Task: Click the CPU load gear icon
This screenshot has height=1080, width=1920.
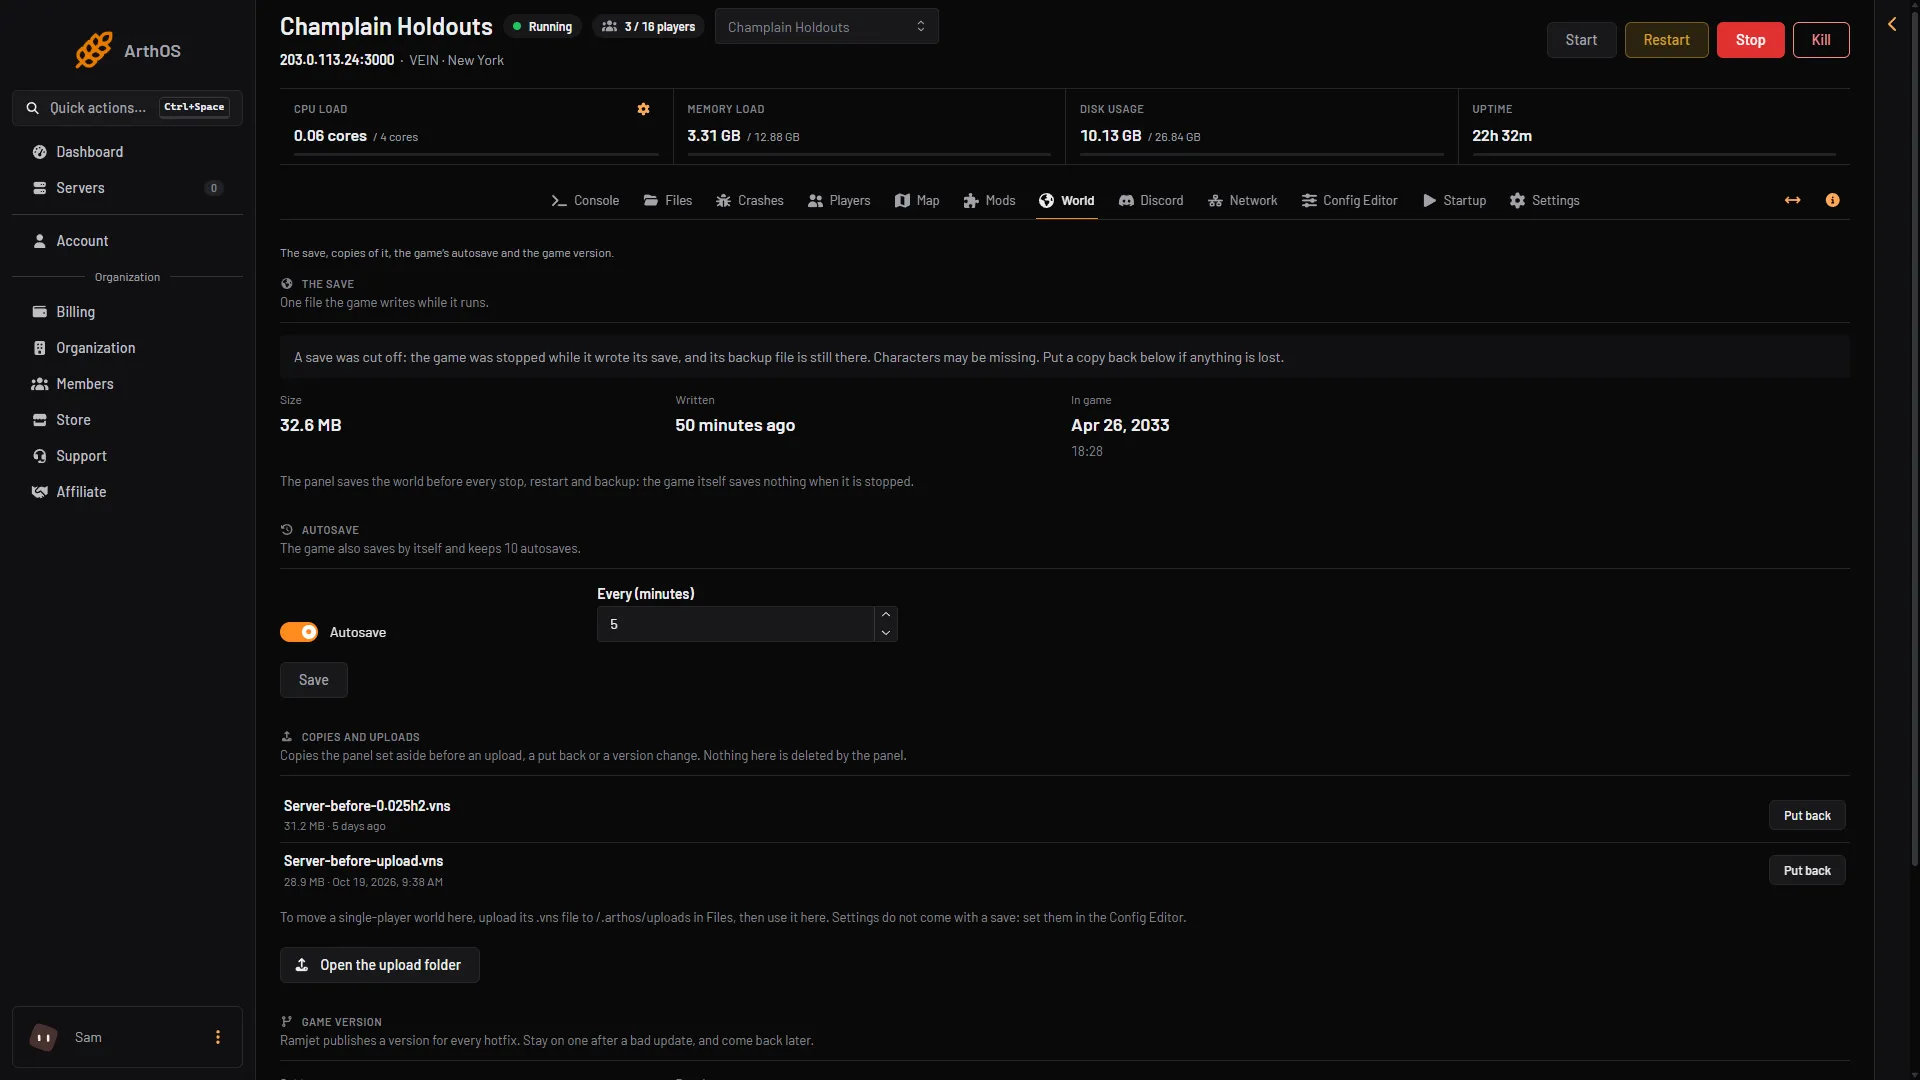Action: coord(644,109)
